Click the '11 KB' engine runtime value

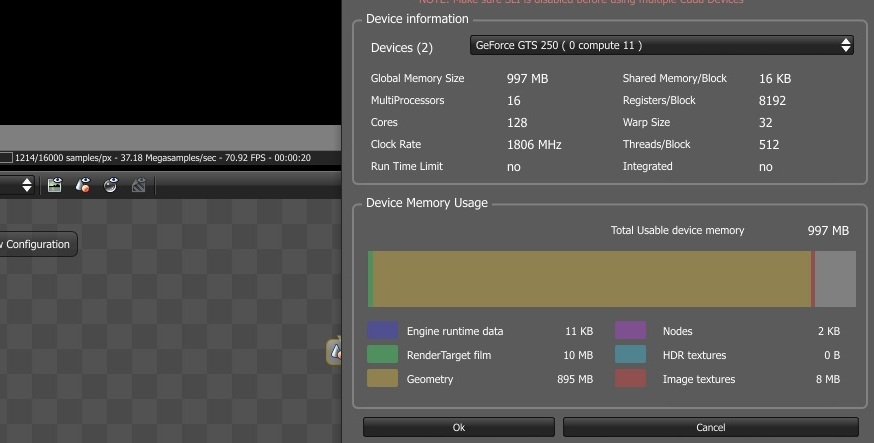click(x=579, y=331)
